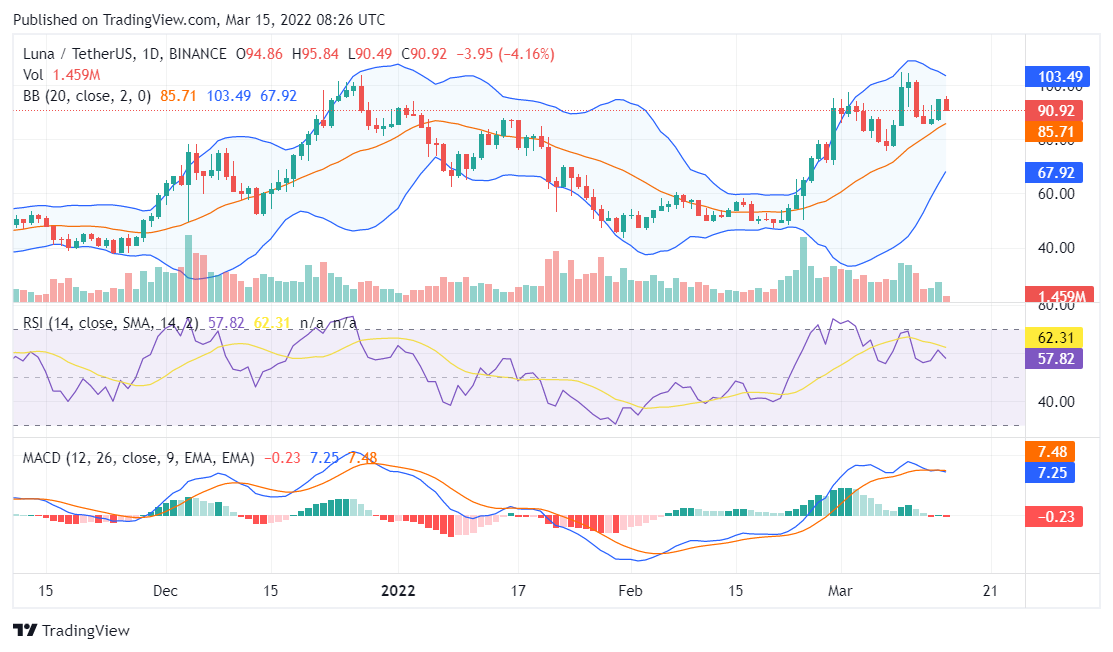The width and height of the screenshot is (1113, 652).
Task: Select the BB (20, close, 2, 0) indicator legend
Action: 87,96
